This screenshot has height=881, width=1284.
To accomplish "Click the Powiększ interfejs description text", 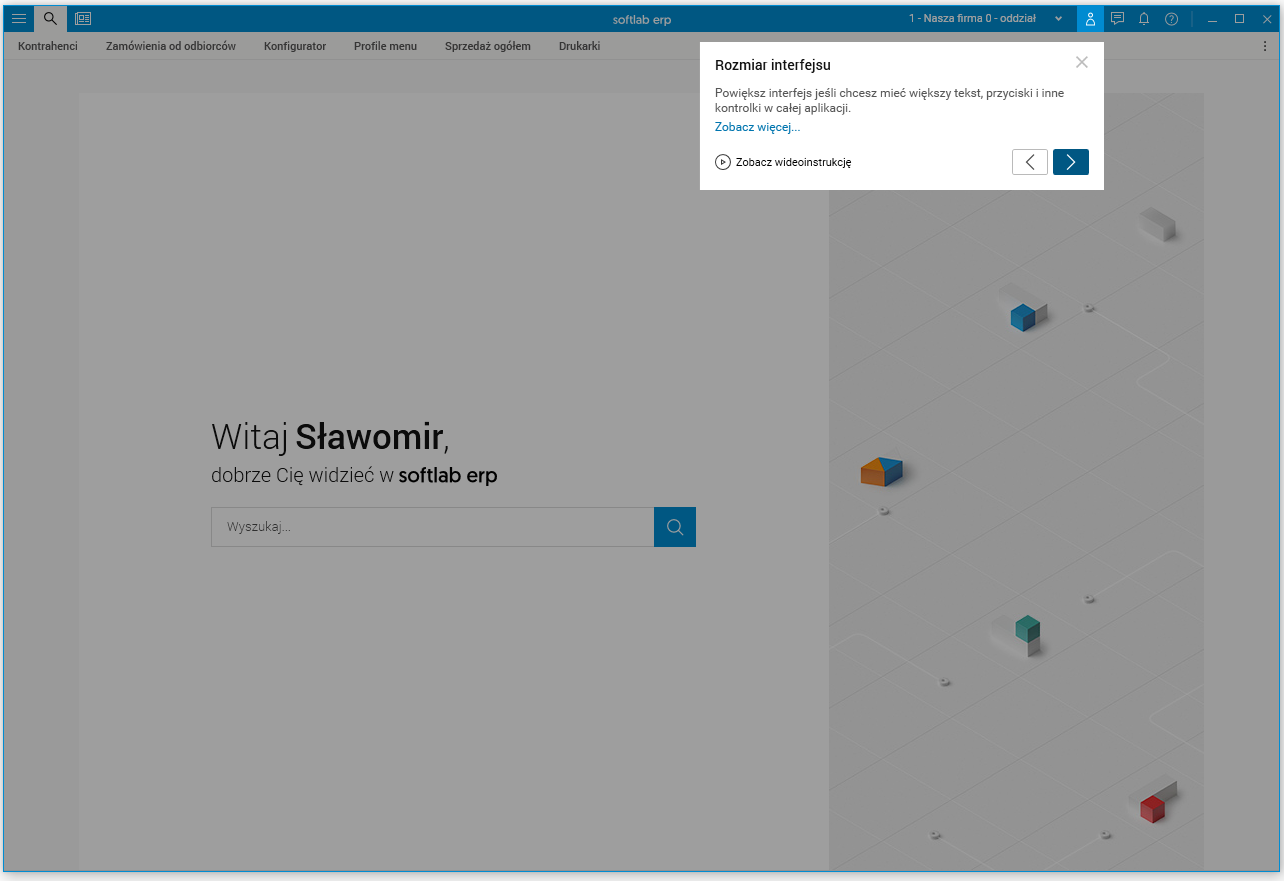I will click(889, 100).
